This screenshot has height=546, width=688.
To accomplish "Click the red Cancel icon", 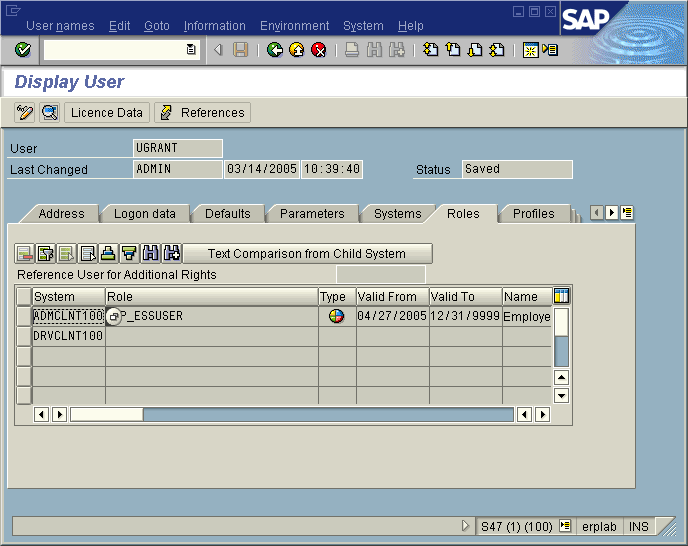I will click(x=319, y=50).
